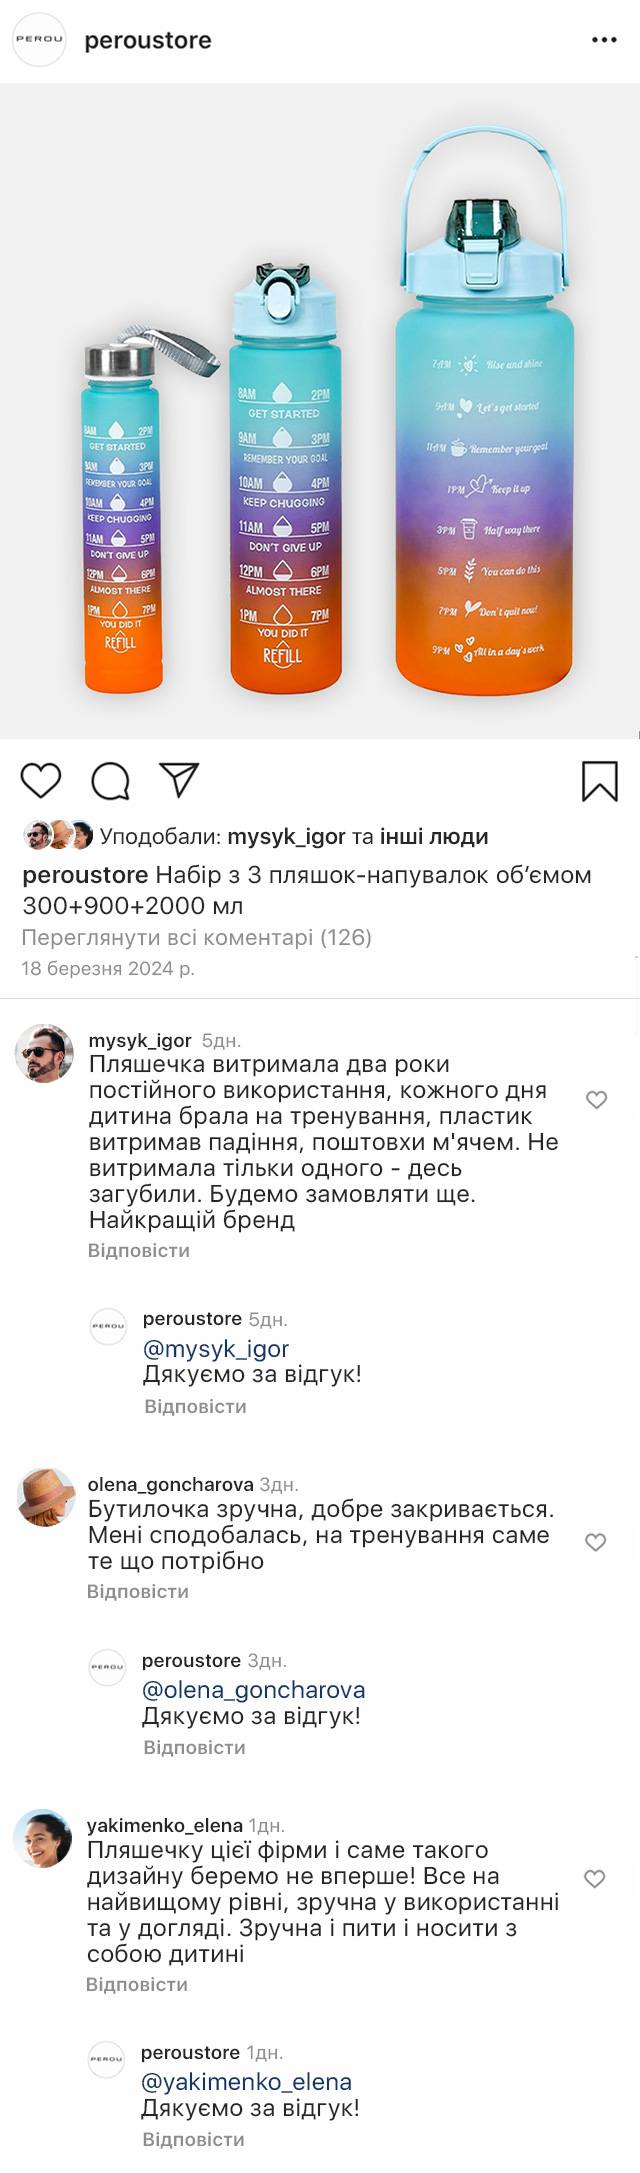Screen dimensions: 640x2173
Task: Like yakimenko_elena's comment heart icon
Action: (x=594, y=1879)
